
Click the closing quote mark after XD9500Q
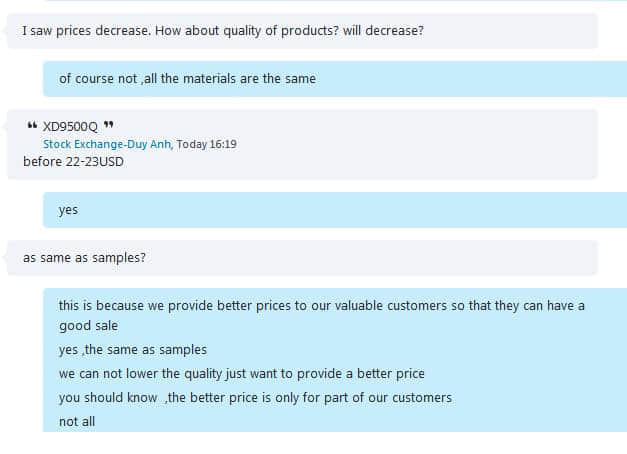click(x=108, y=127)
